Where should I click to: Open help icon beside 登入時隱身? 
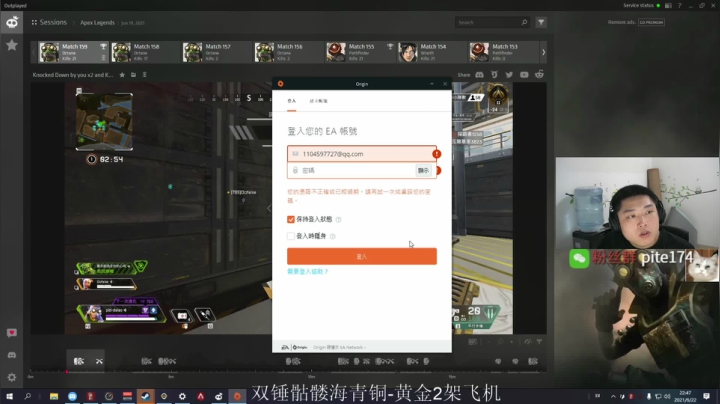332,236
